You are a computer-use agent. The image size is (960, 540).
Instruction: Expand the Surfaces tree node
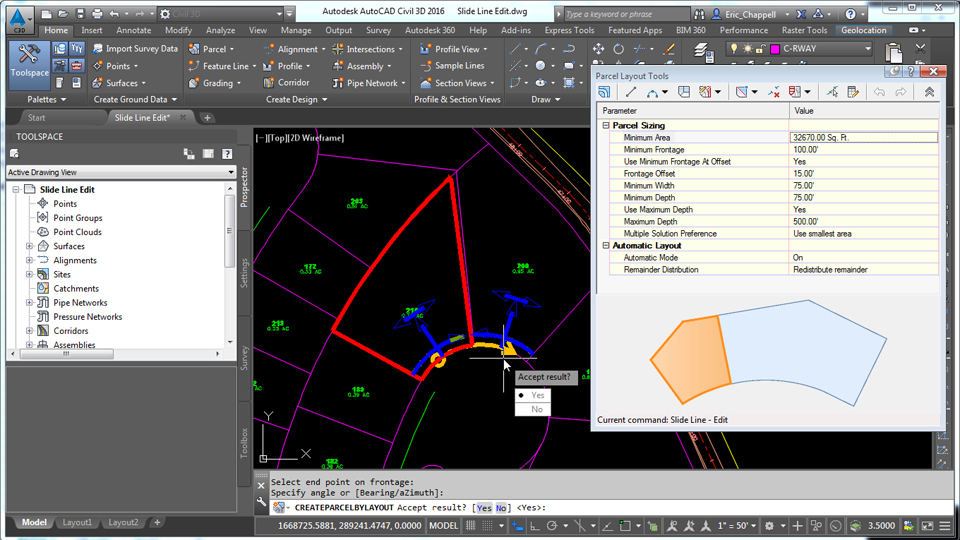[x=30, y=246]
